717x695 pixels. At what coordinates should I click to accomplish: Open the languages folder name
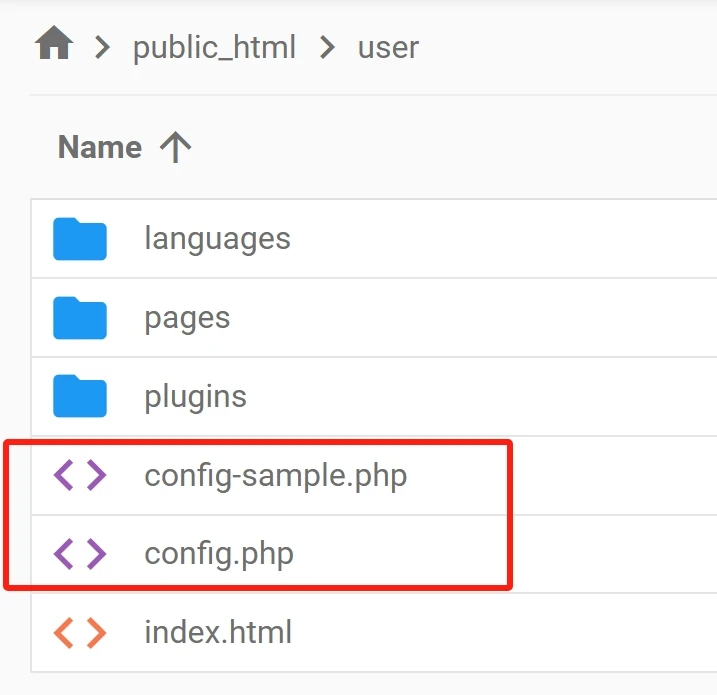coord(217,239)
